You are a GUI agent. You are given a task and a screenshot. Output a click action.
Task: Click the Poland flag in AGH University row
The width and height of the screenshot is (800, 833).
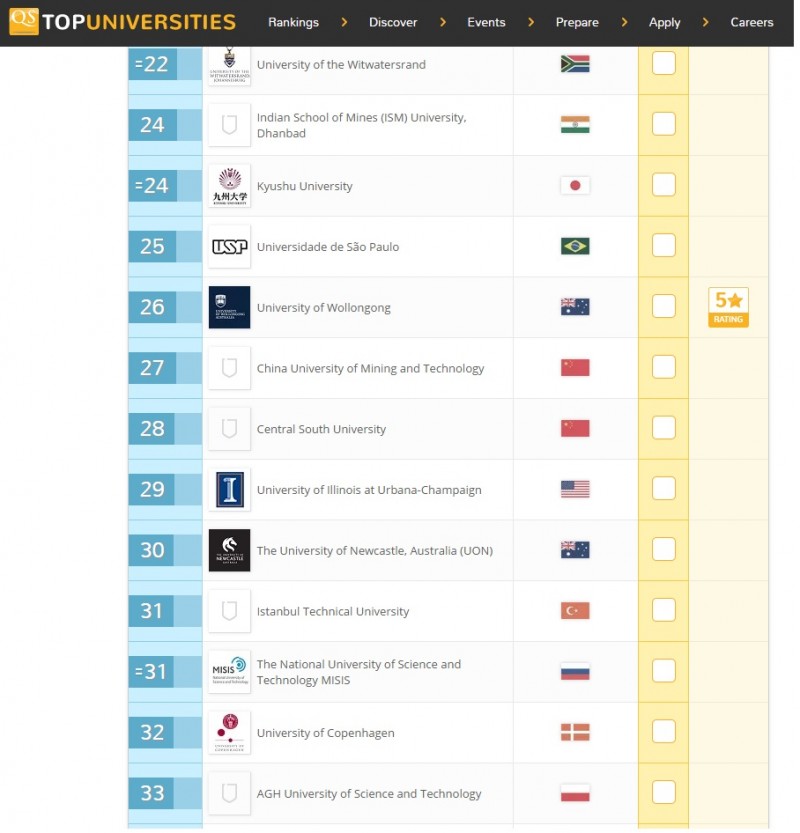(575, 793)
